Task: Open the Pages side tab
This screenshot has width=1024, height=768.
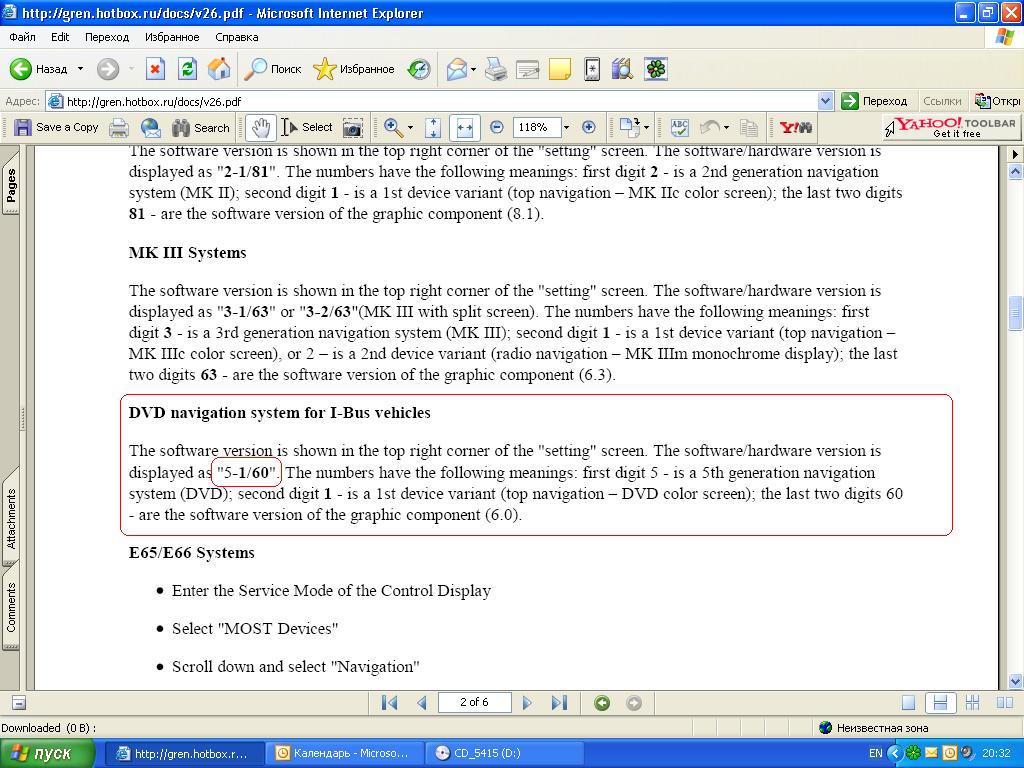Action: [11, 184]
